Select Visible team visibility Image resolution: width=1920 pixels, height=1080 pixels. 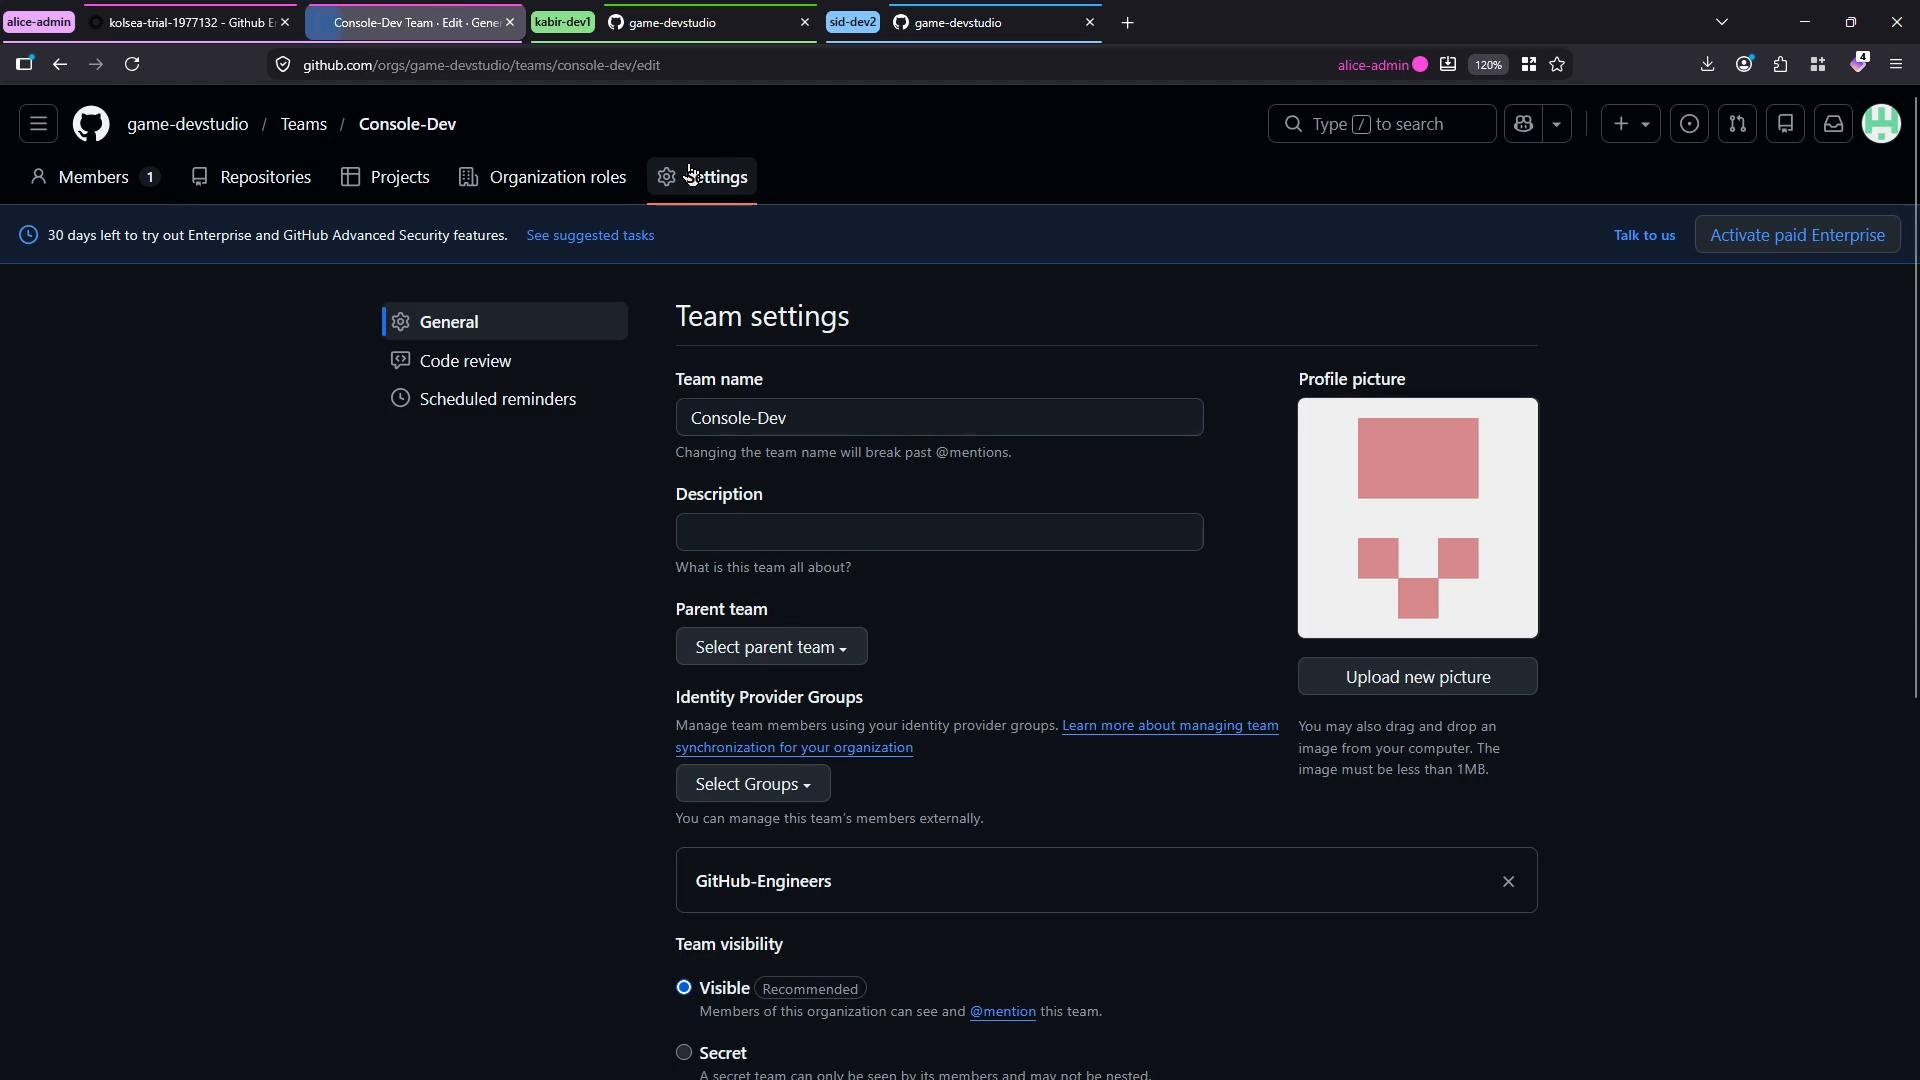point(684,988)
